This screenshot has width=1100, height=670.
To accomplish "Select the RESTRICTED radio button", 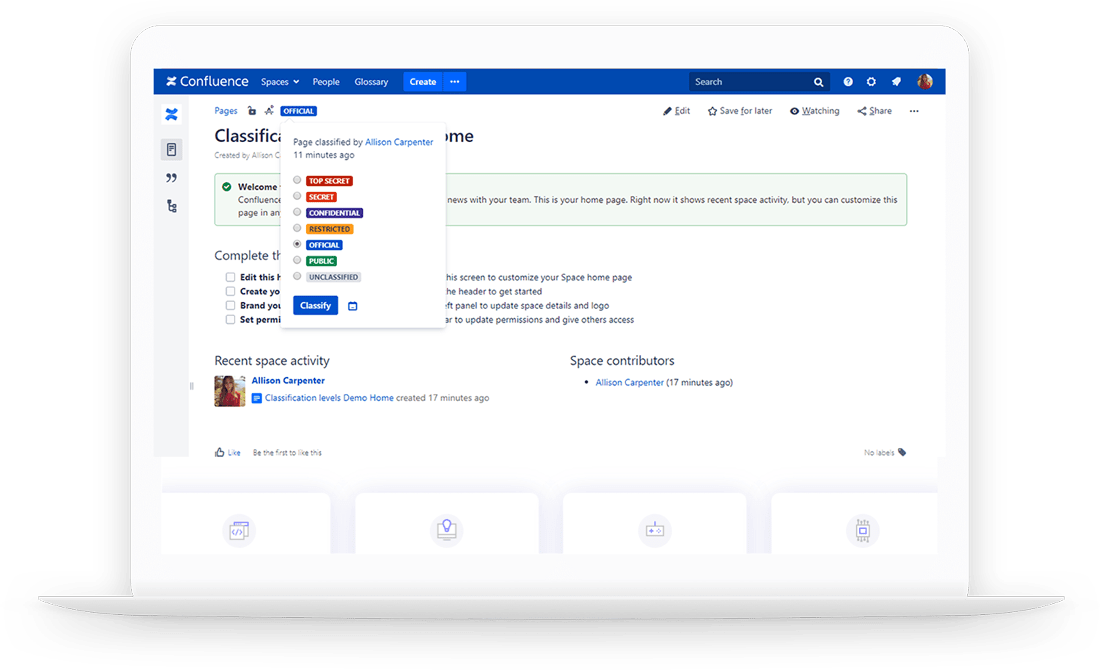I will 297,229.
